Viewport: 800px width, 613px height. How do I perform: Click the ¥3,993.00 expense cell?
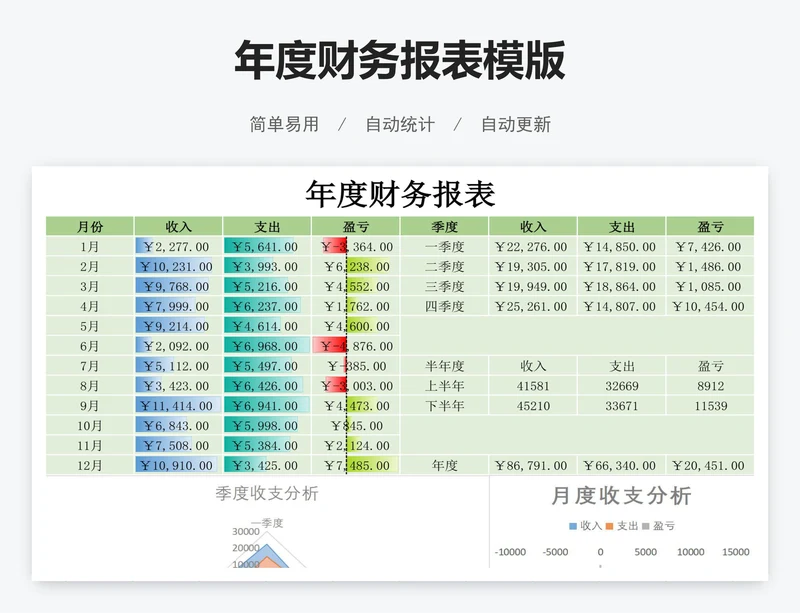tap(267, 266)
